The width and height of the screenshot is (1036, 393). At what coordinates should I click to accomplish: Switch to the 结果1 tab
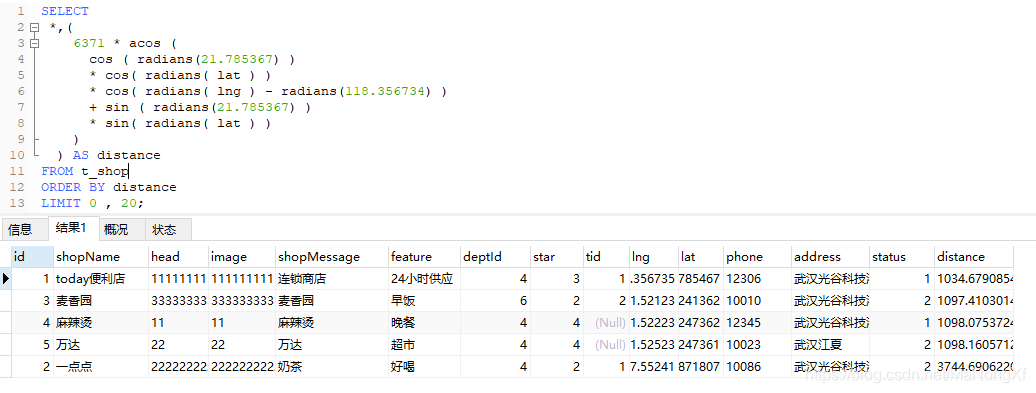point(71,229)
